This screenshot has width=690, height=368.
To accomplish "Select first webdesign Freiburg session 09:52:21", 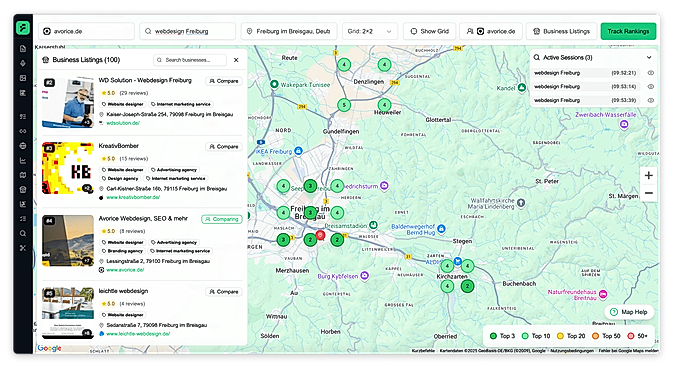I will [585, 73].
